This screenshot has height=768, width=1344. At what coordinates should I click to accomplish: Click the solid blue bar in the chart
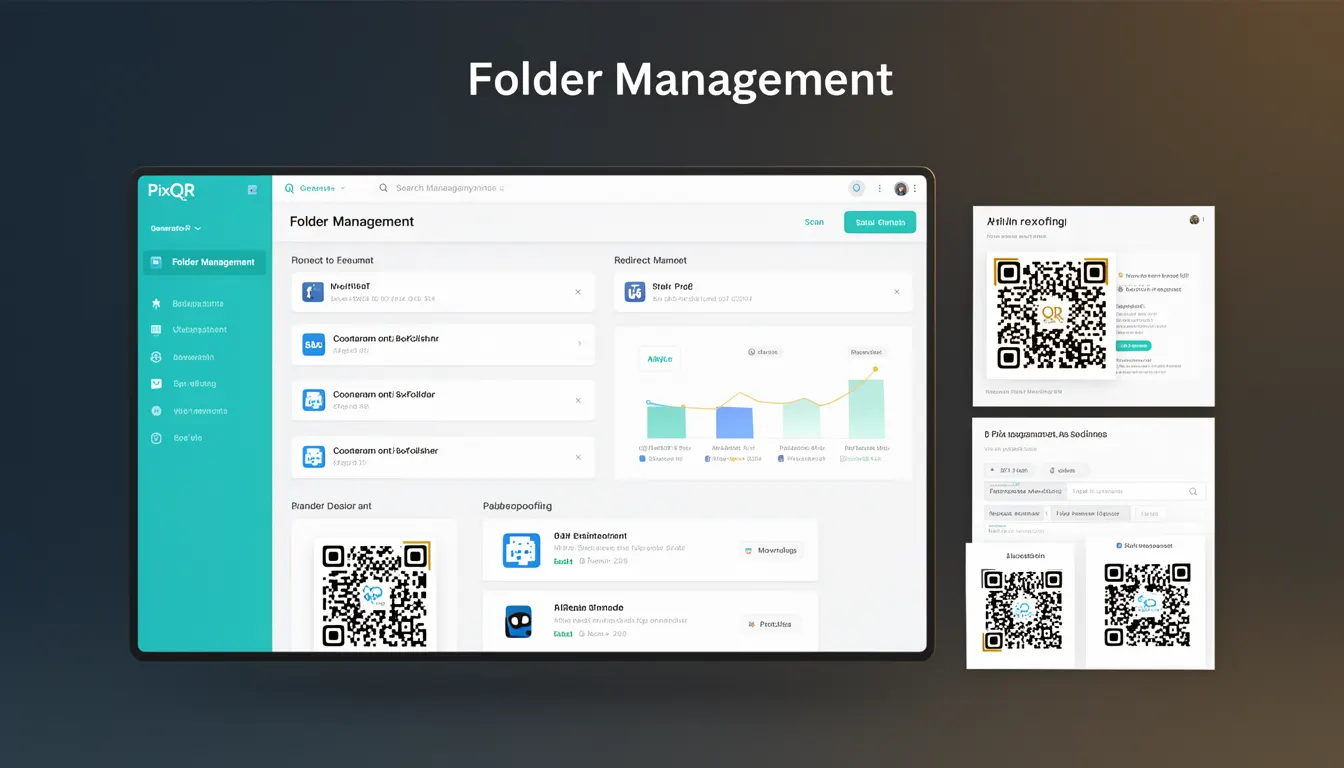pos(735,422)
